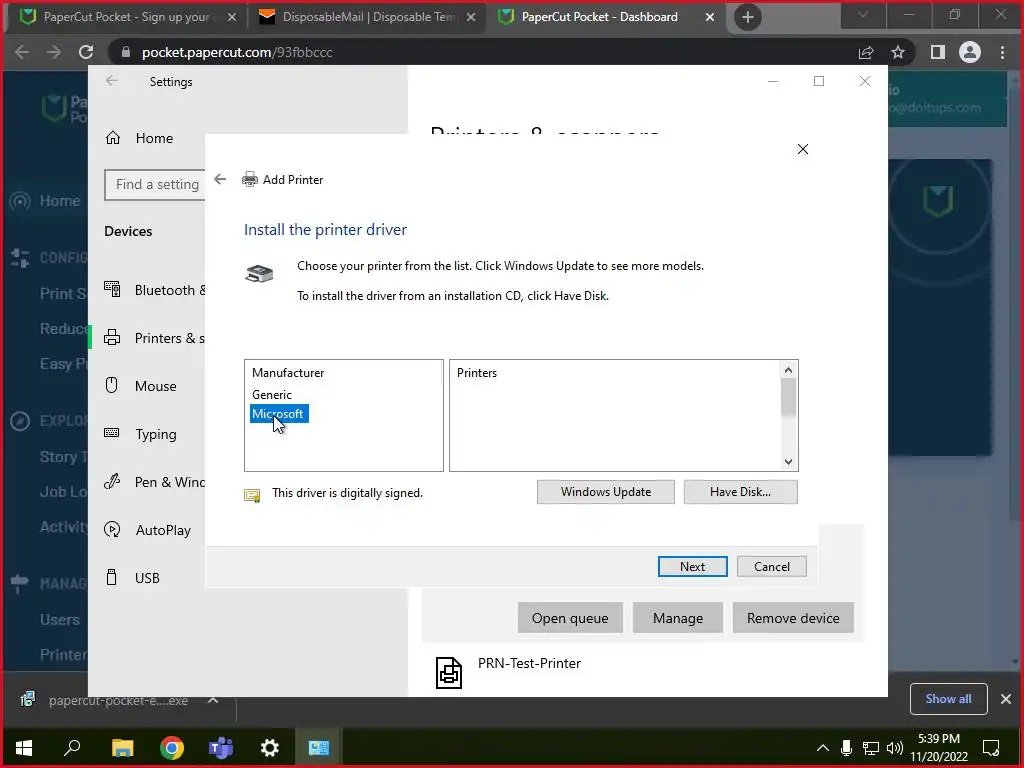Select Generic in the Manufacturer list
The image size is (1024, 768).
pyautogui.click(x=272, y=394)
